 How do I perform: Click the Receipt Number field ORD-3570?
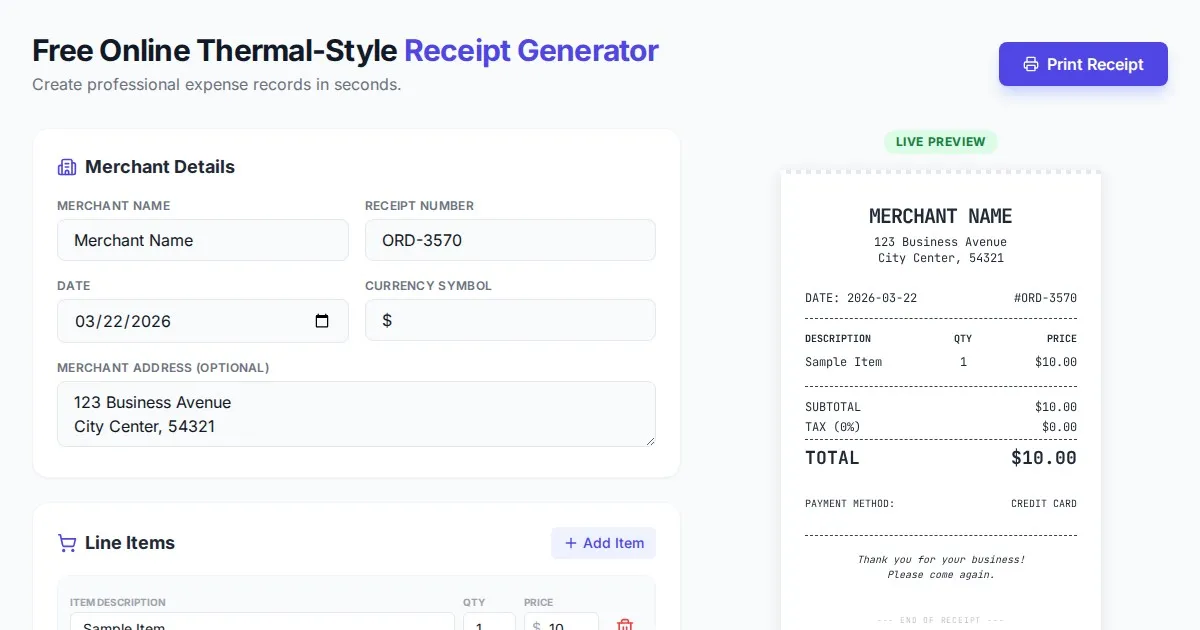click(x=510, y=240)
